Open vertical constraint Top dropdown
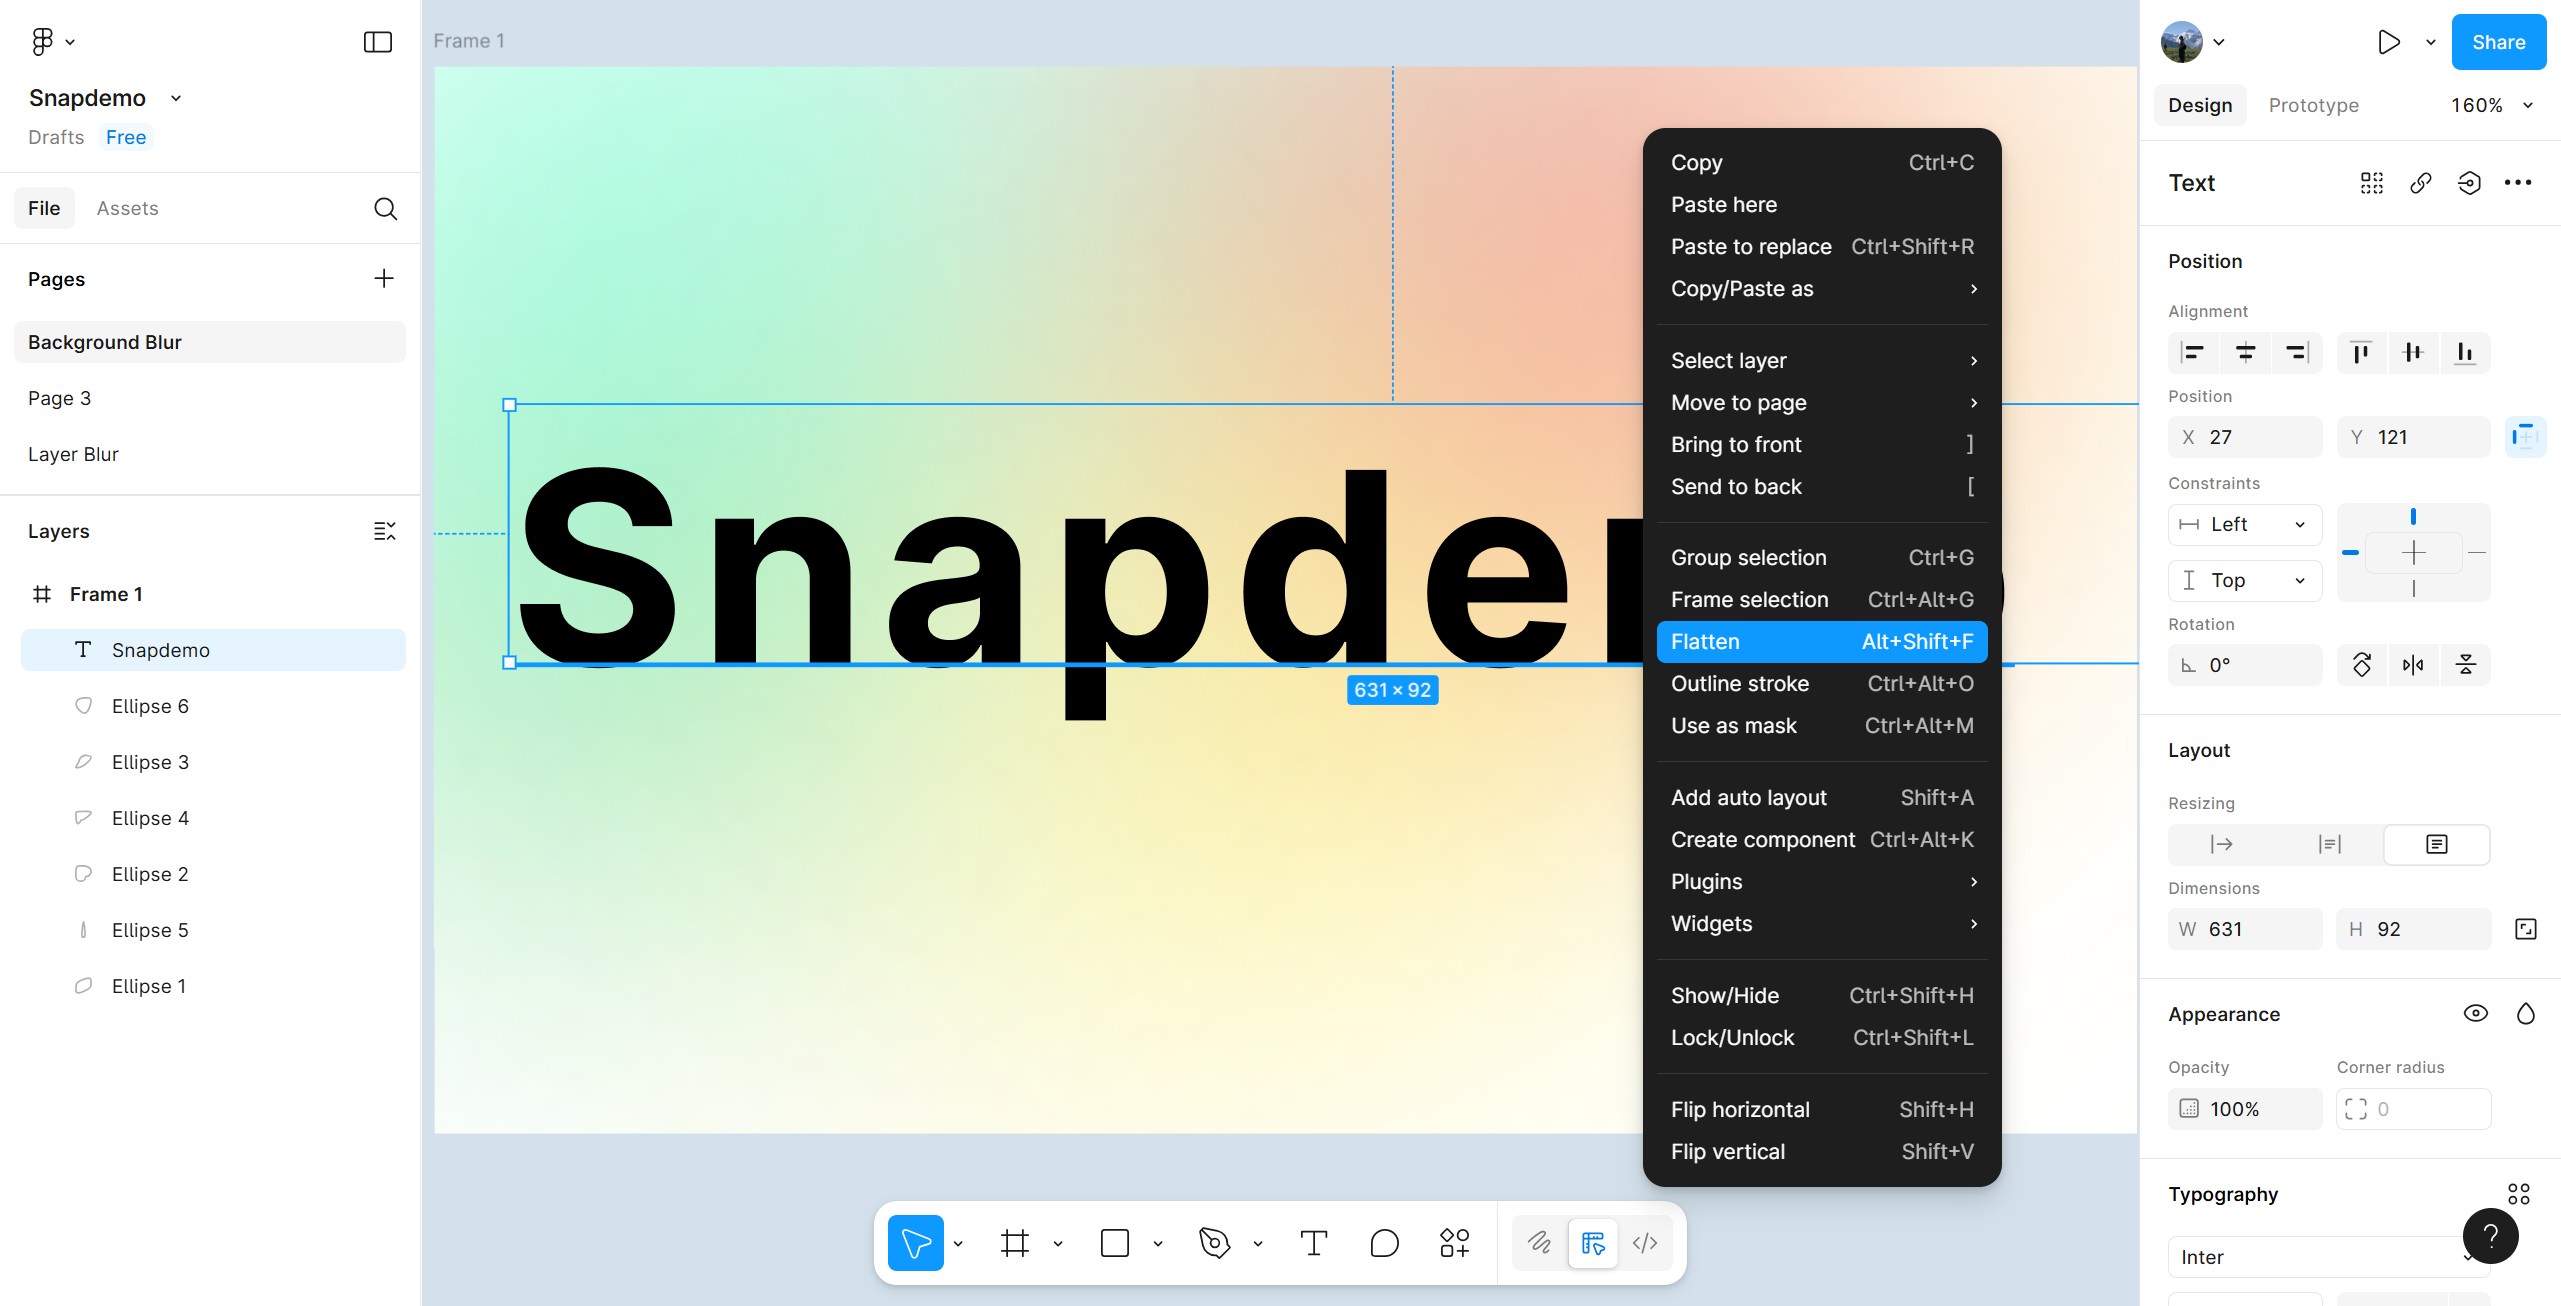This screenshot has width=2561, height=1306. [x=2245, y=580]
